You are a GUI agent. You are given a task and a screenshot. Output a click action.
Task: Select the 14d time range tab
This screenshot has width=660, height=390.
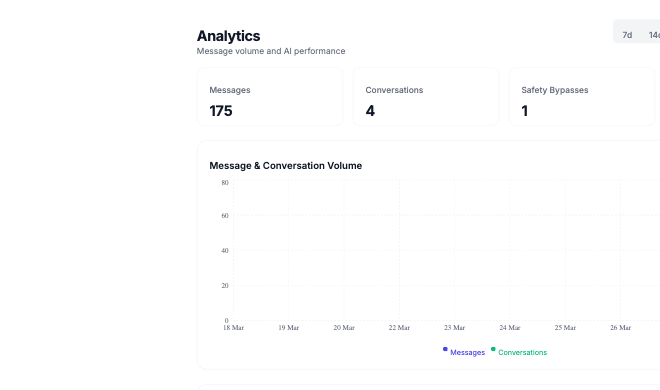coord(654,35)
